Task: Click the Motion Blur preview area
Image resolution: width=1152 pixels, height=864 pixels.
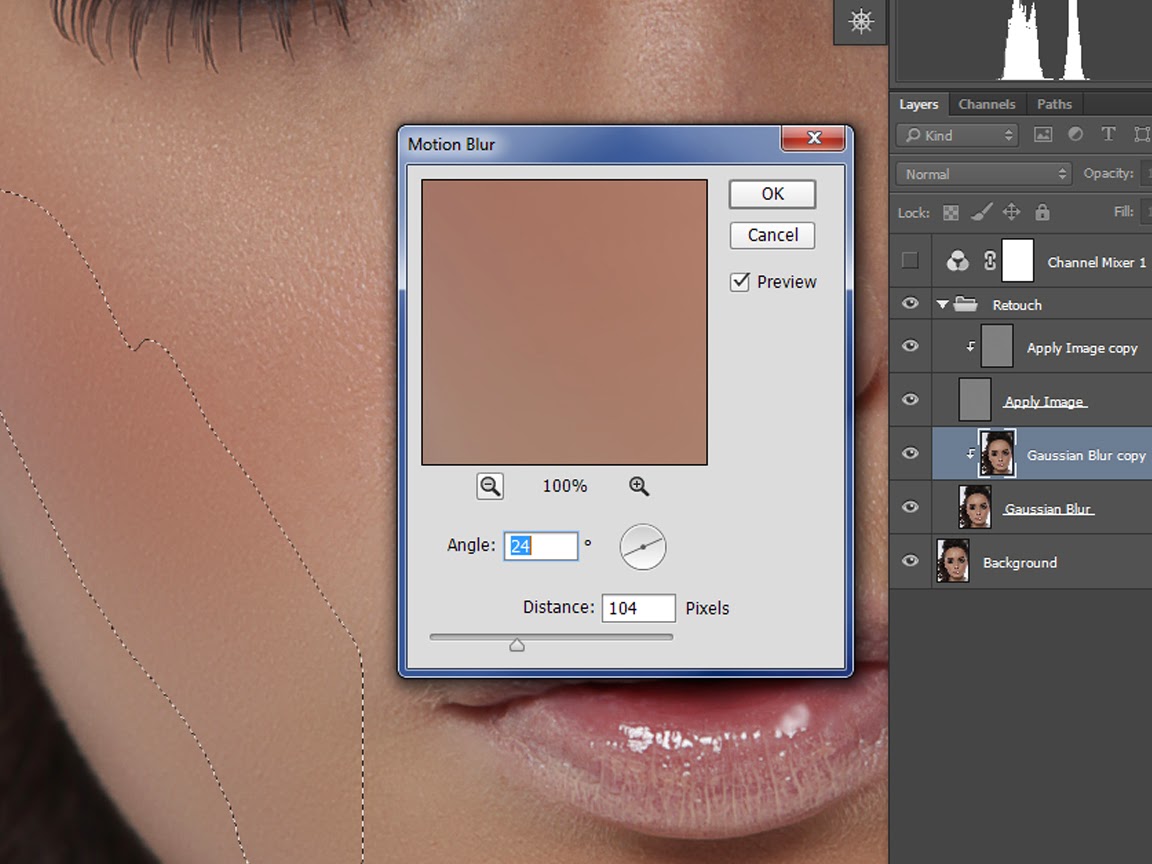Action: coord(564,322)
